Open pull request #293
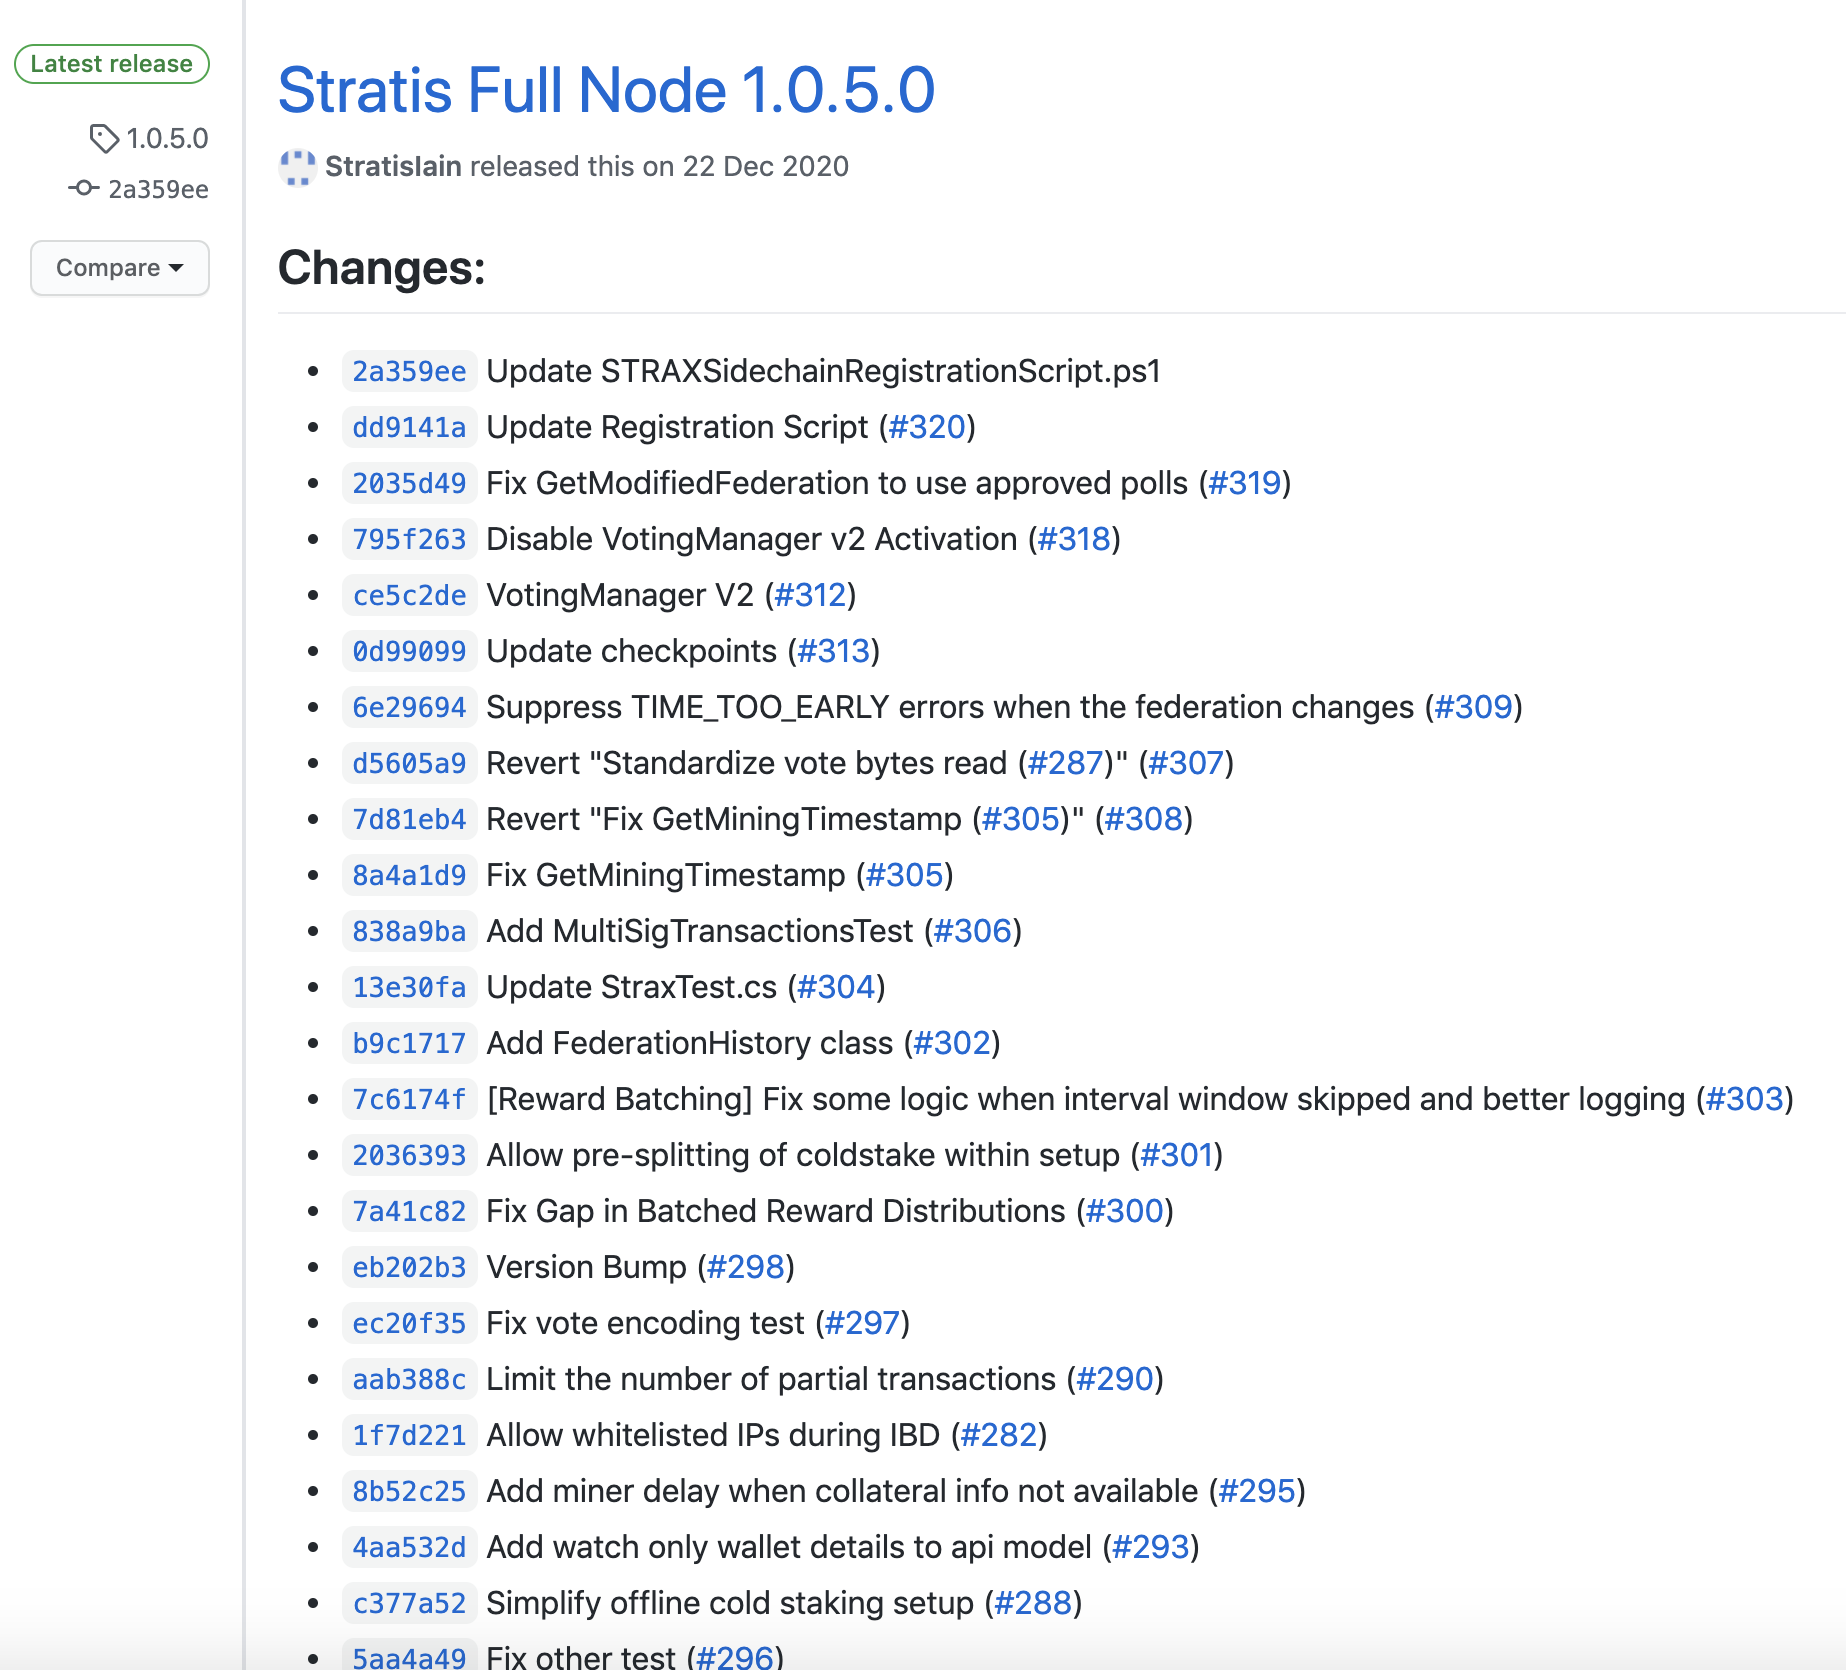This screenshot has height=1670, width=1846. 1151,1547
